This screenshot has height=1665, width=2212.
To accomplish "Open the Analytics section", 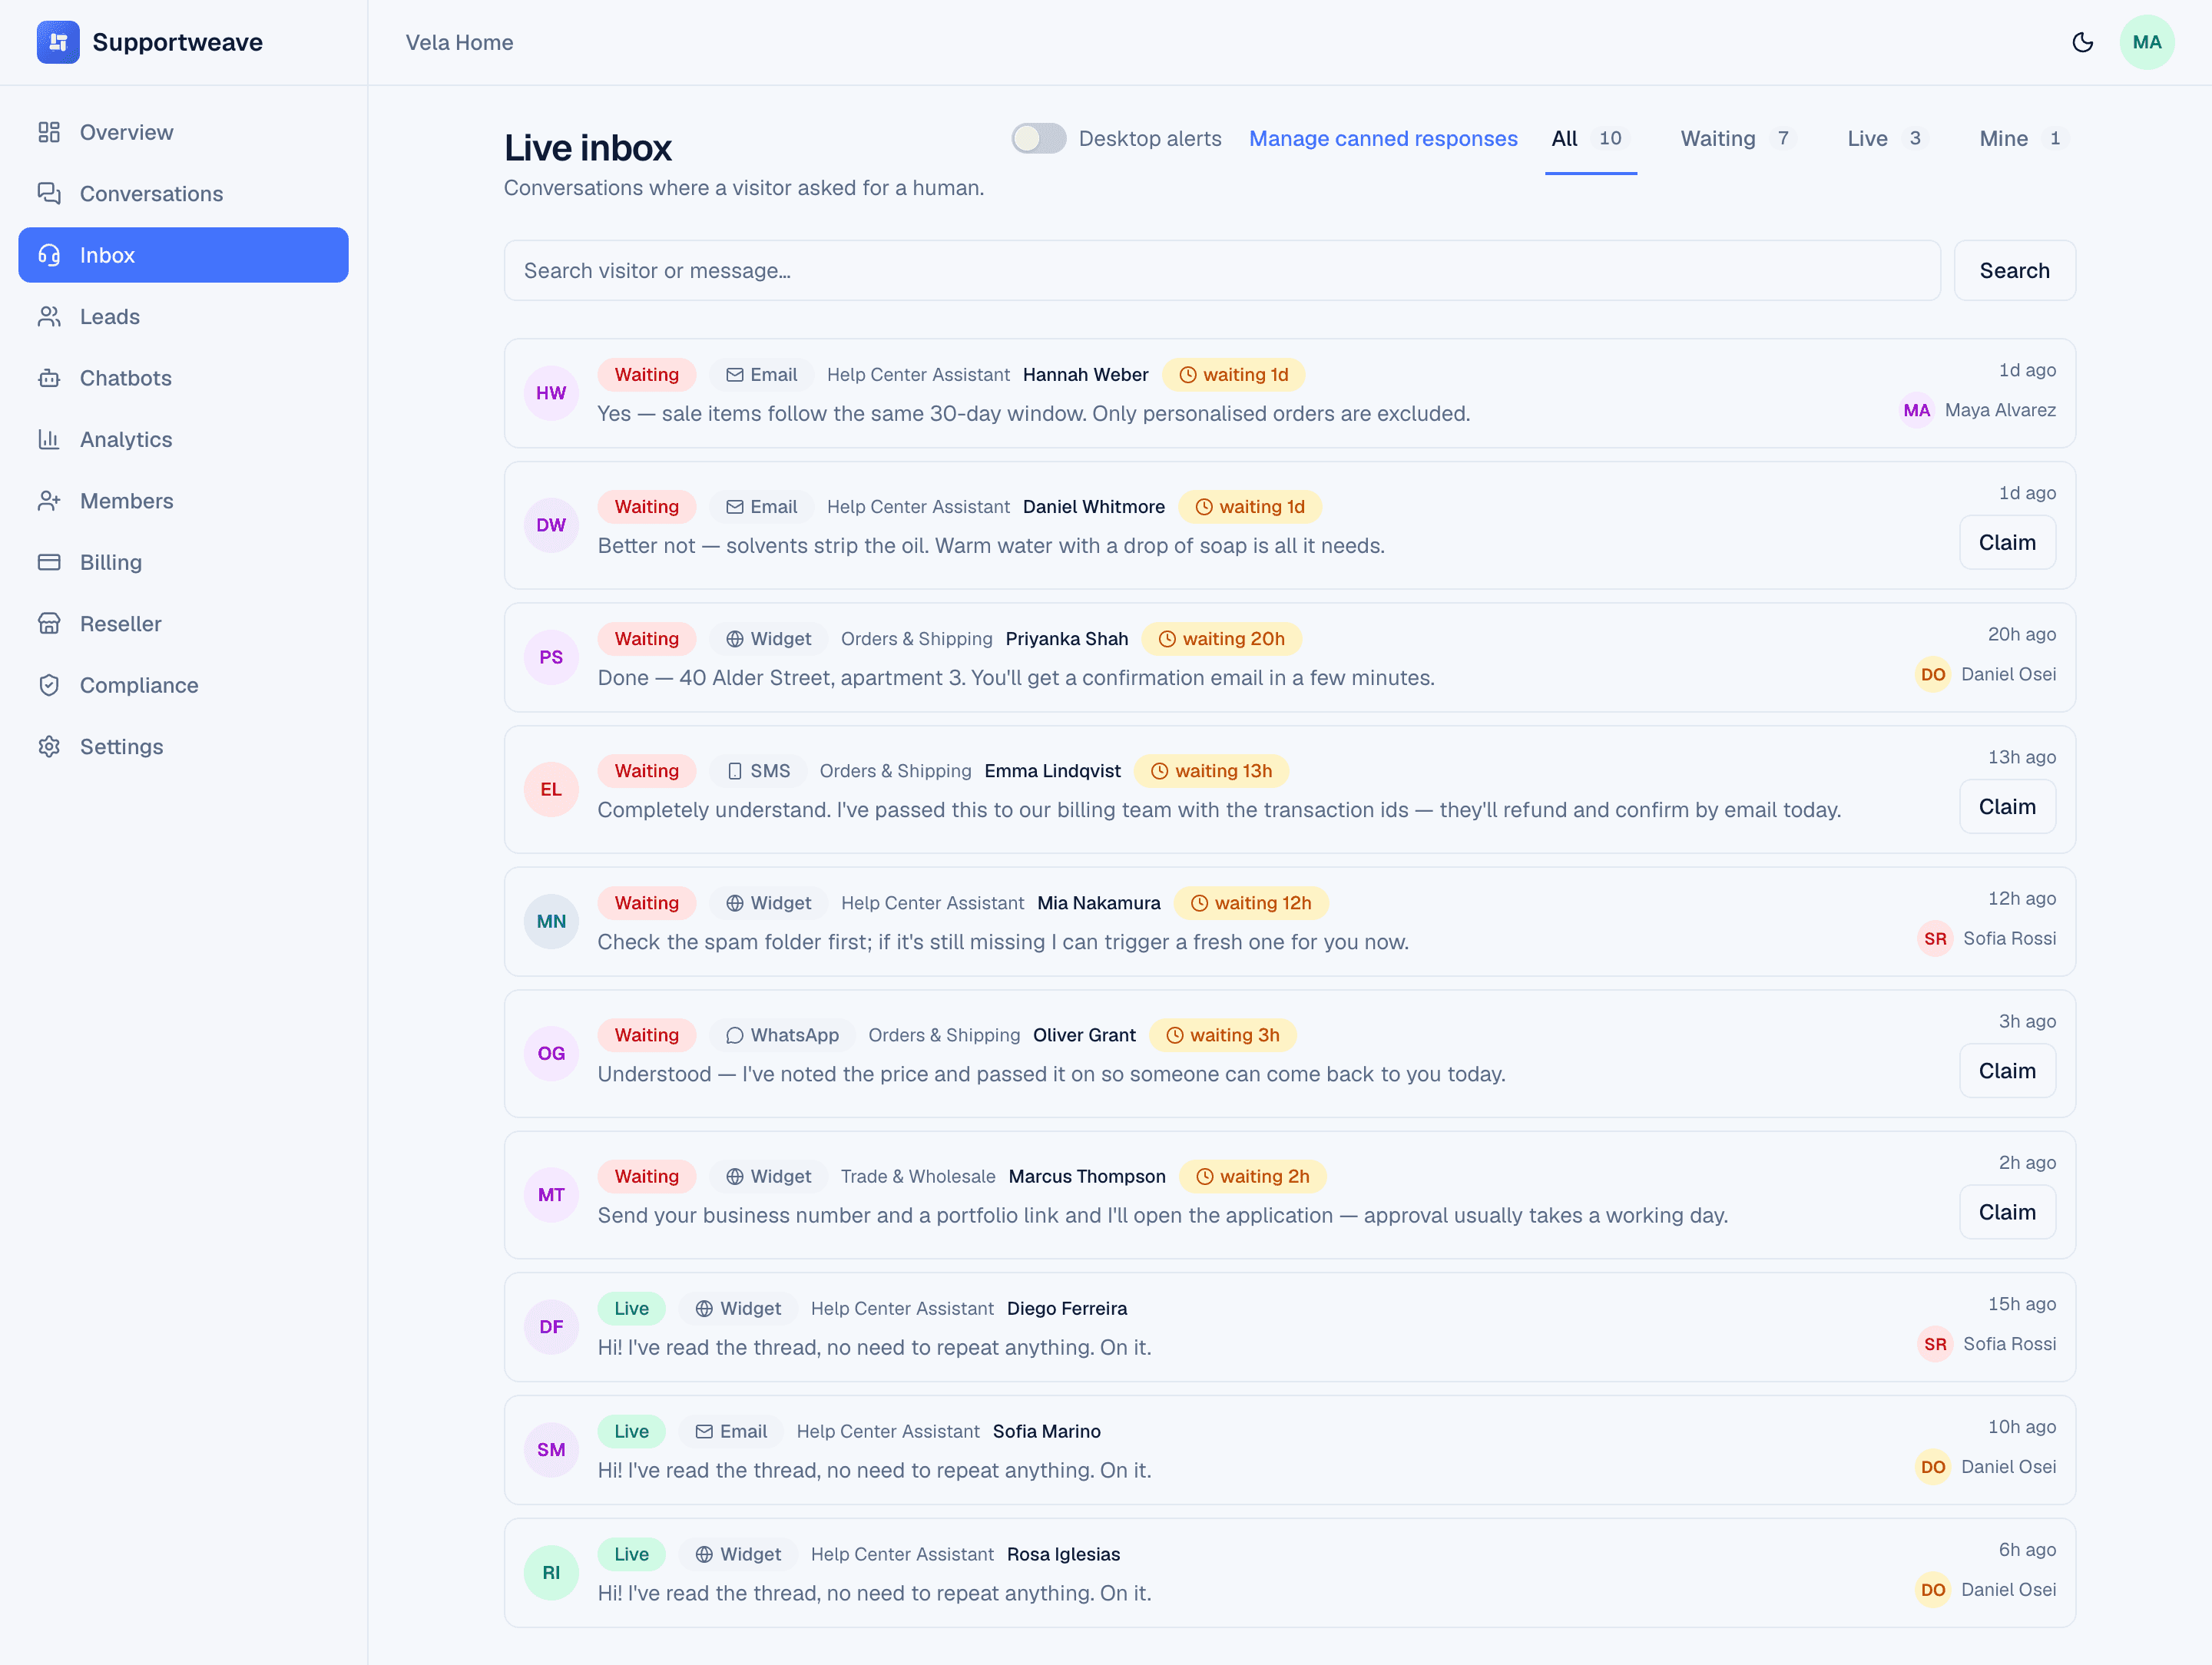I will (x=183, y=439).
